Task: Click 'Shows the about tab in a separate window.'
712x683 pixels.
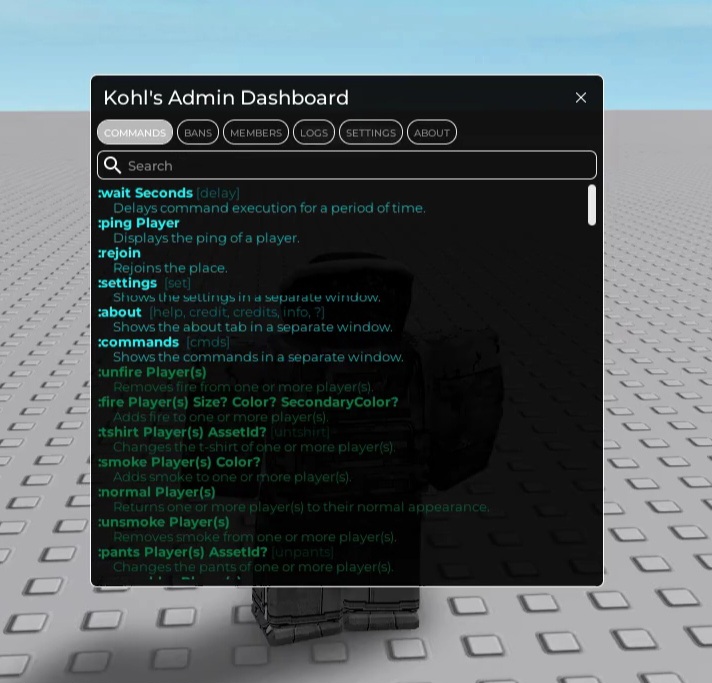Action: 253,327
